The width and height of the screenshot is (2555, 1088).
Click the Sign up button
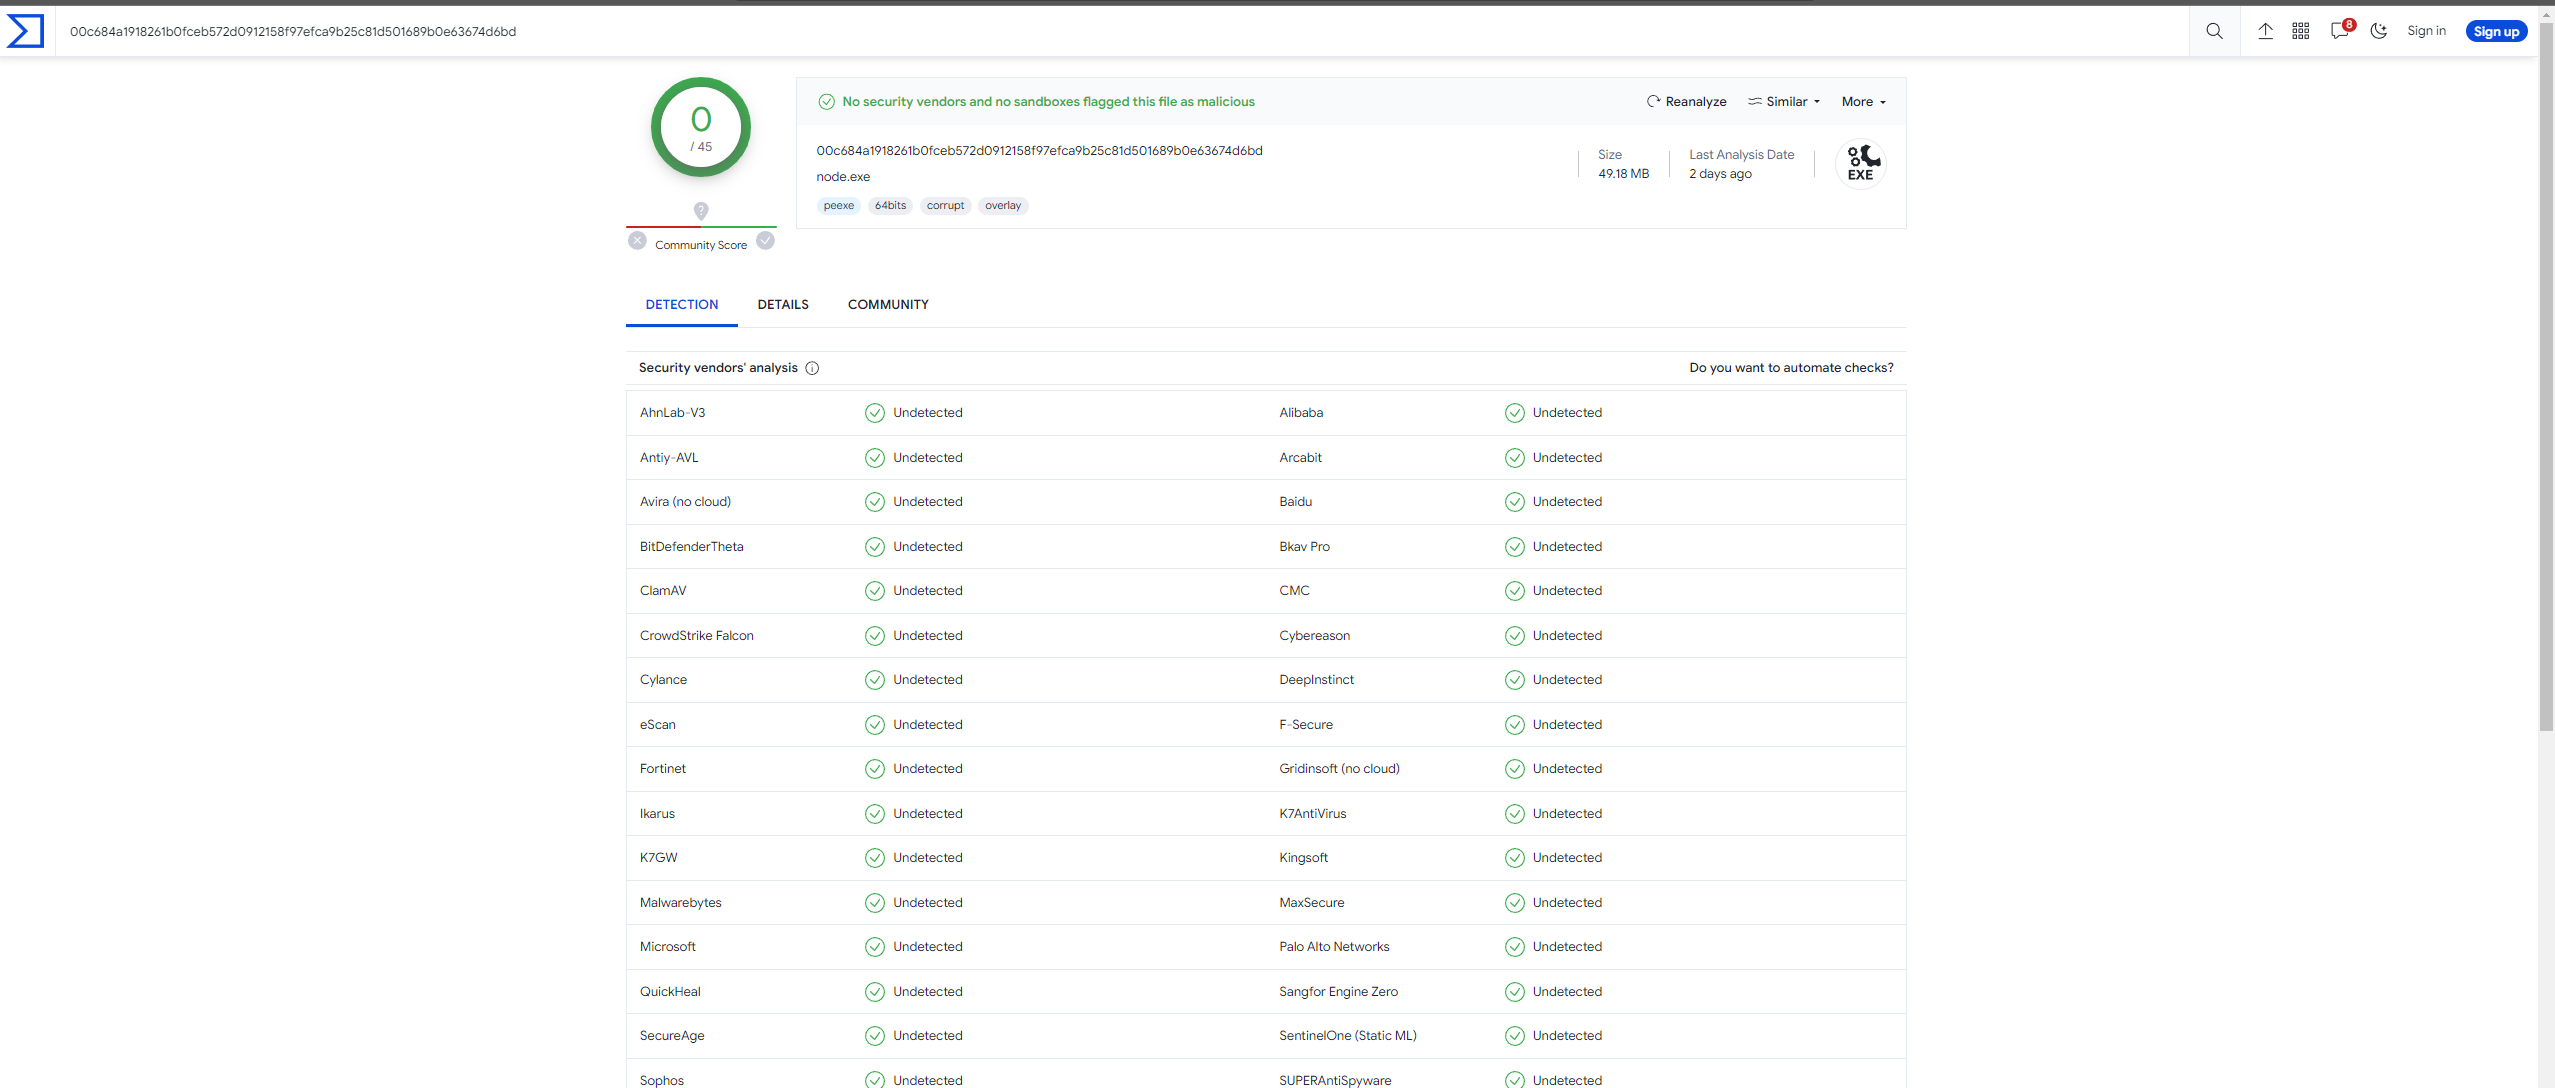pos(2496,31)
